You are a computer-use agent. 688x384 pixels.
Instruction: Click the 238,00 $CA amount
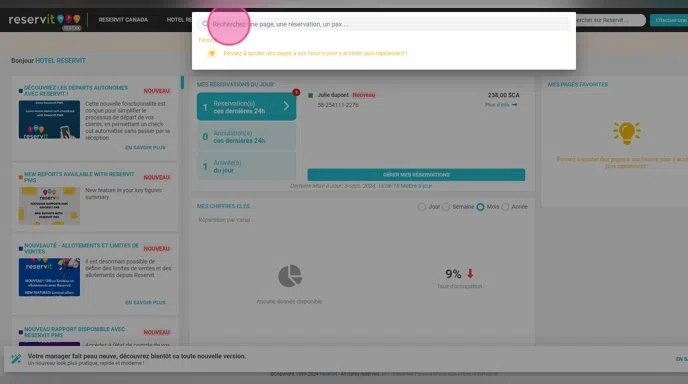point(503,95)
